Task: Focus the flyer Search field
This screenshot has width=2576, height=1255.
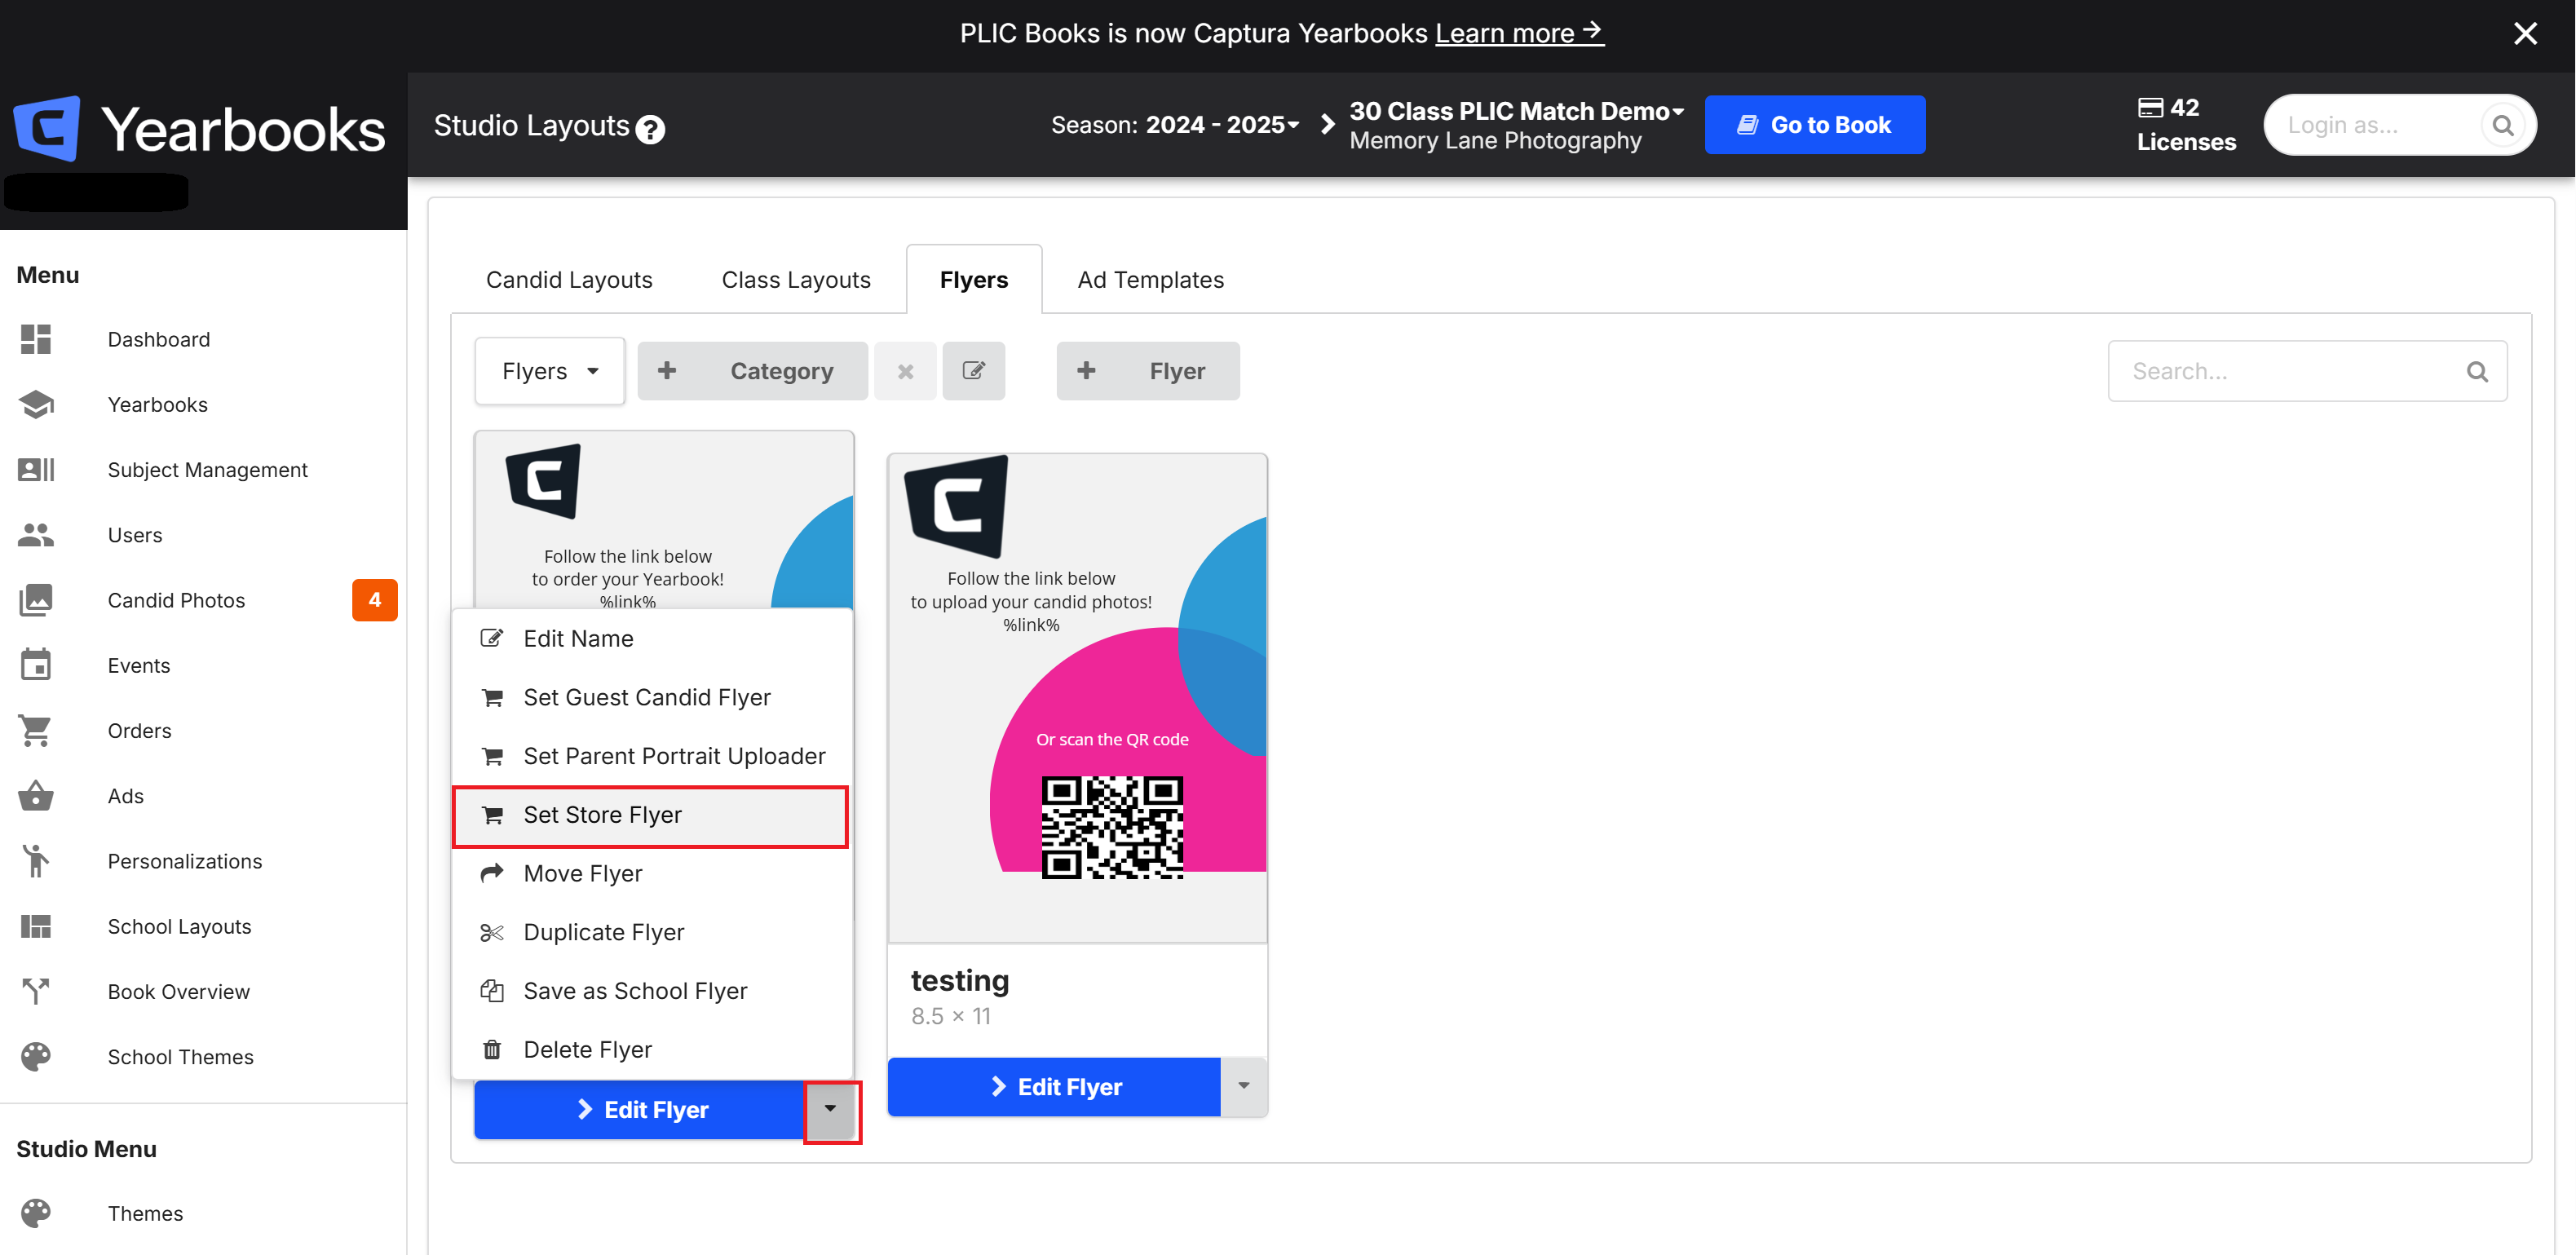Action: [x=2306, y=371]
